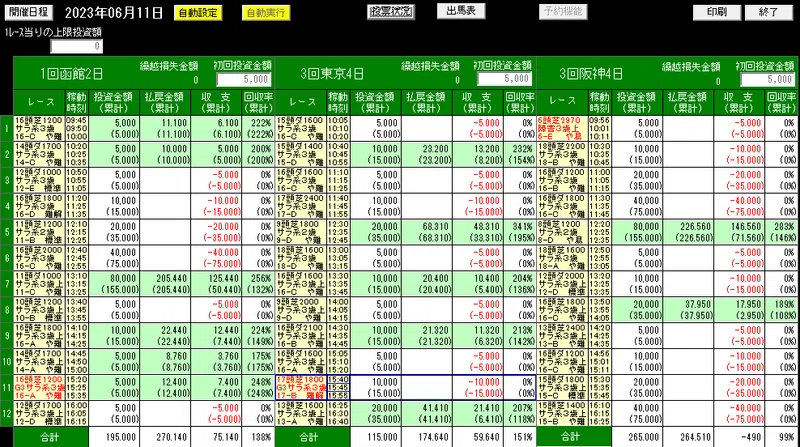Edit 初回投資金額 field for 3回東京4日
This screenshot has width=800, height=447.
click(505, 79)
